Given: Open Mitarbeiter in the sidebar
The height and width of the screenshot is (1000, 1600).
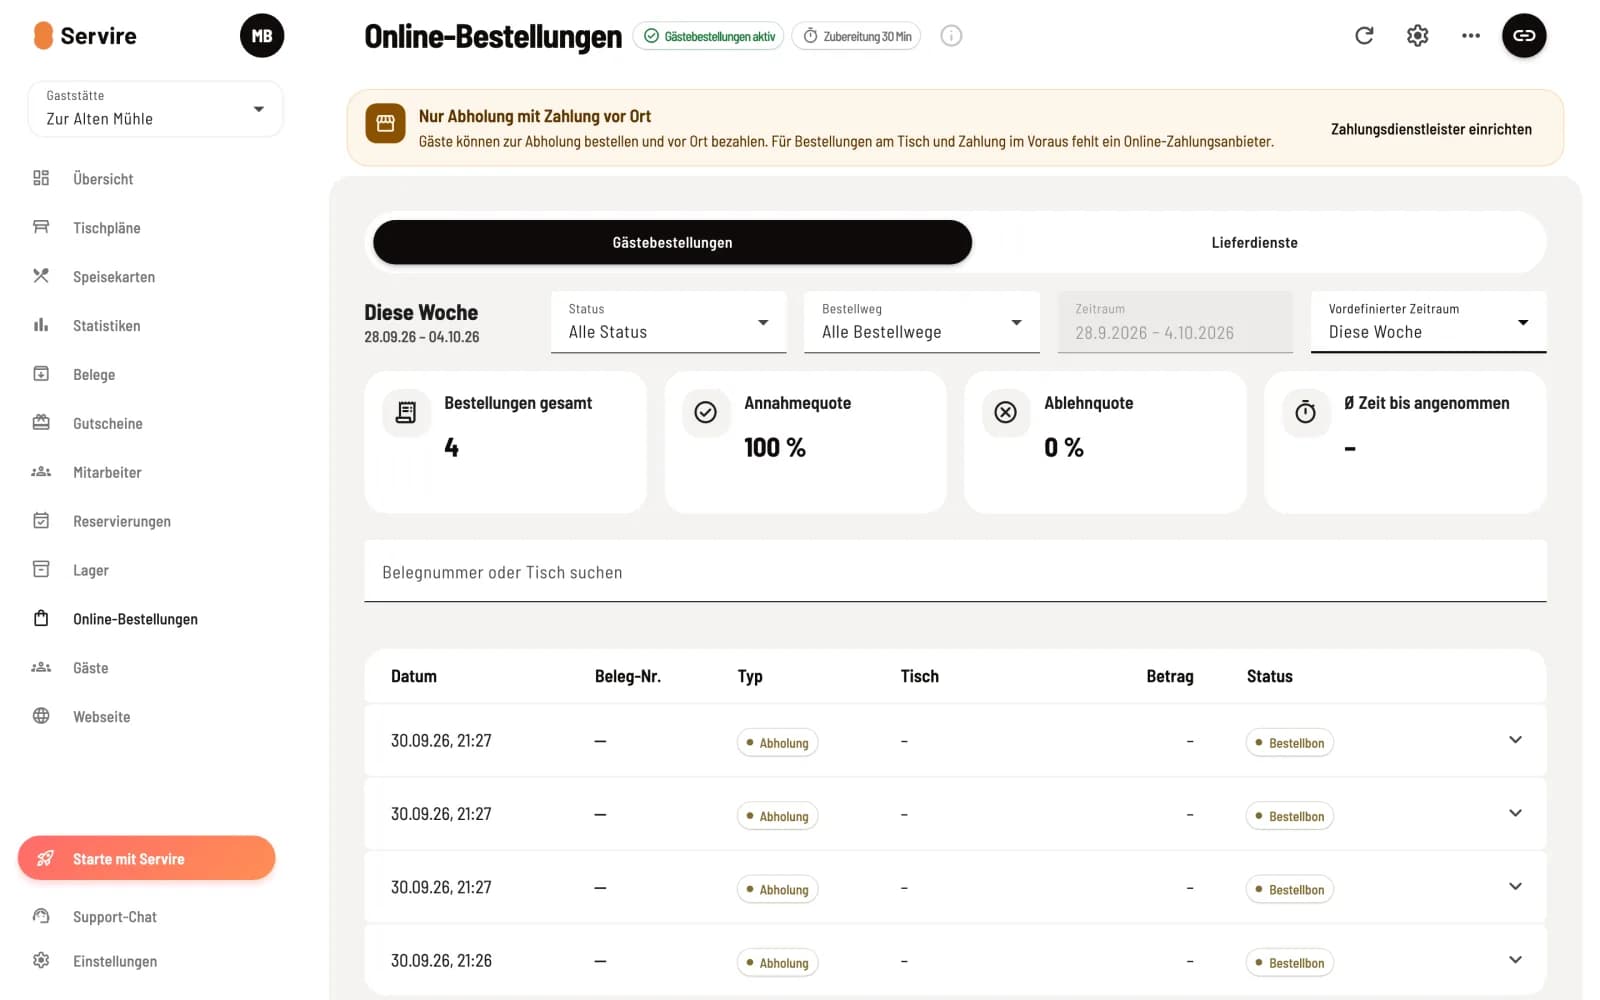Looking at the screenshot, I should click(x=107, y=473).
